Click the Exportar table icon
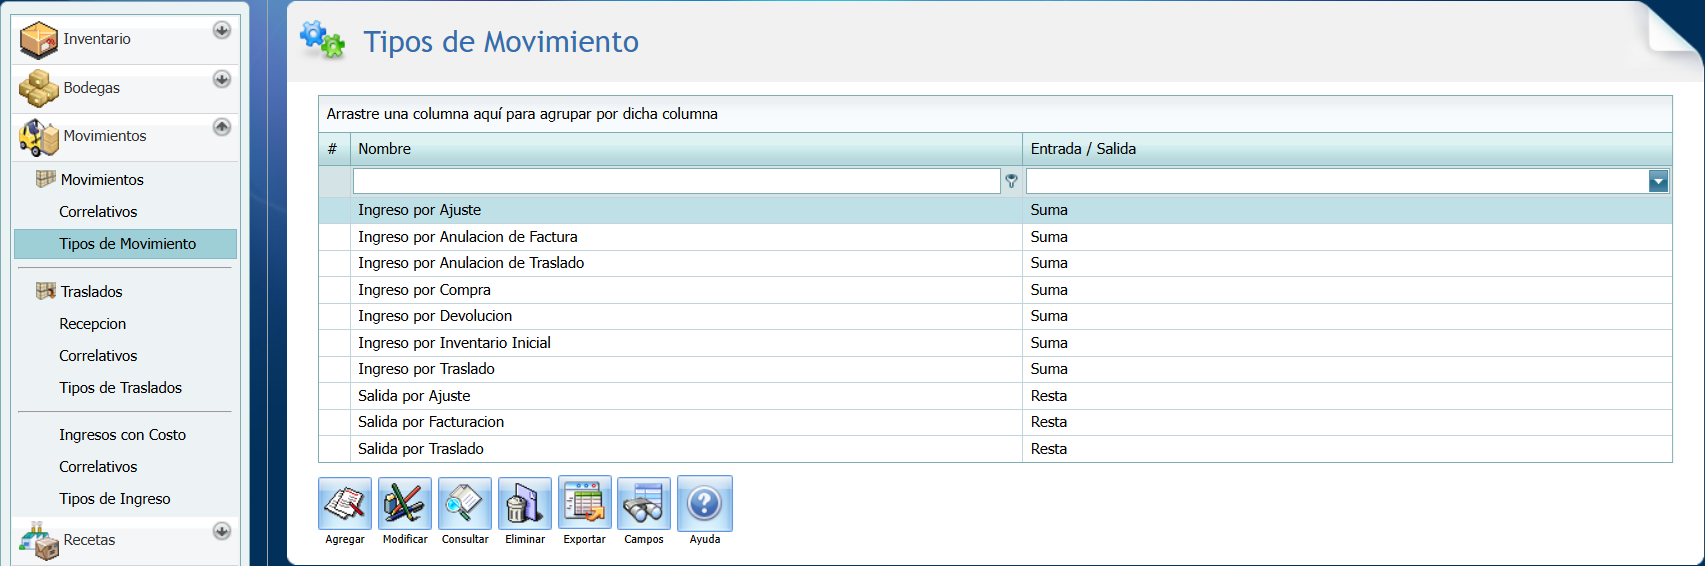The image size is (1705, 566). click(x=584, y=503)
